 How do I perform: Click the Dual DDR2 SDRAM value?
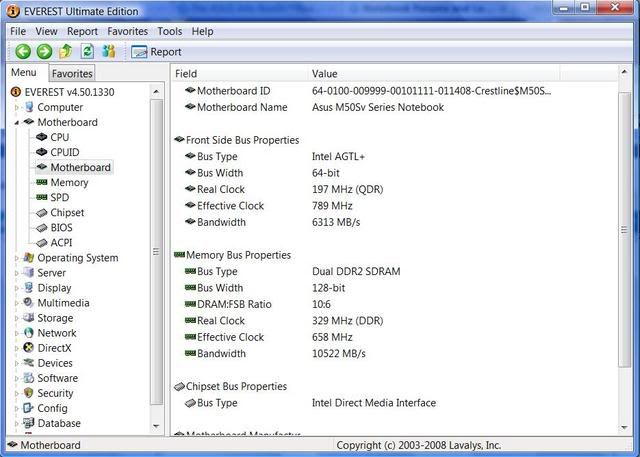(x=356, y=271)
